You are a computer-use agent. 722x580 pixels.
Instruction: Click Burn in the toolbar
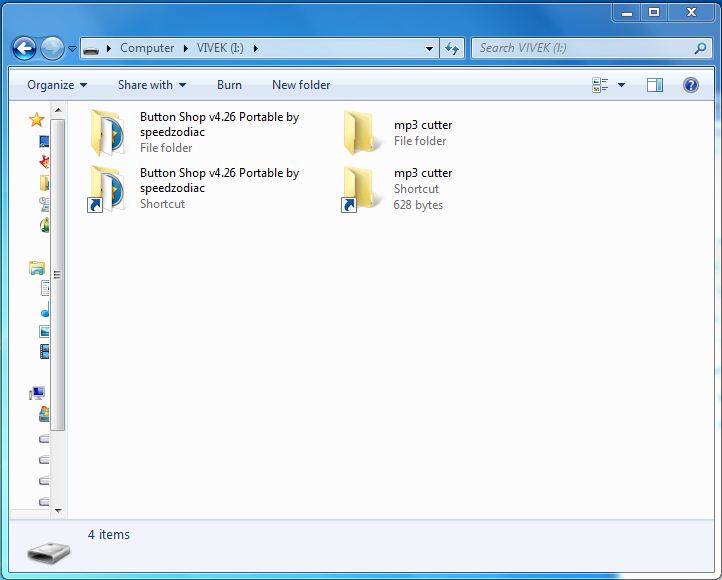click(229, 85)
